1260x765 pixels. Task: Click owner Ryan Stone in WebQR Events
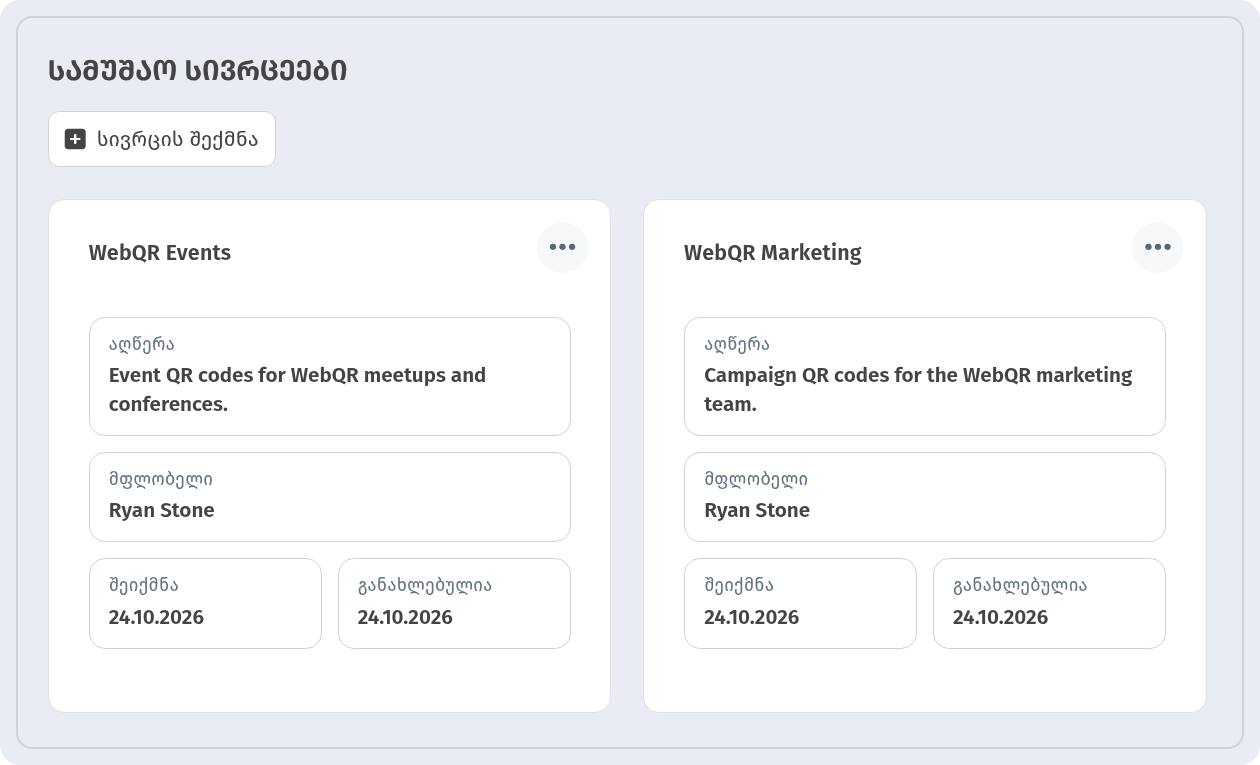[162, 510]
